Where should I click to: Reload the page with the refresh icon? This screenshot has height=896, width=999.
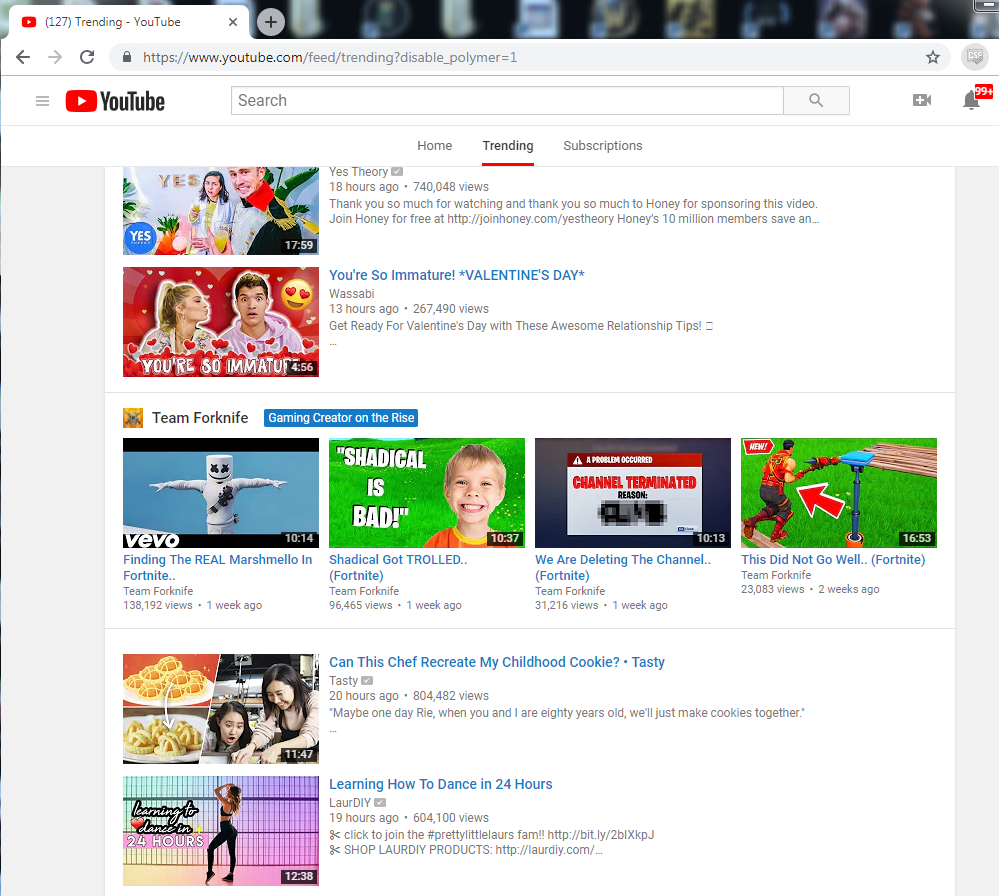click(87, 57)
